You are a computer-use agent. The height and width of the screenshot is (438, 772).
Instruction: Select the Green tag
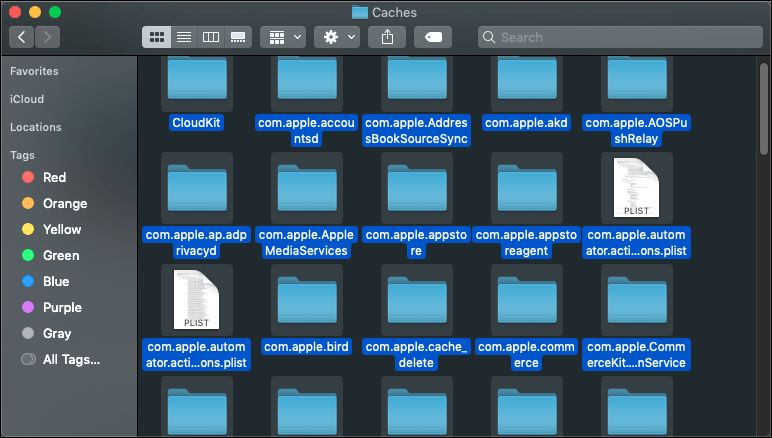(51, 255)
